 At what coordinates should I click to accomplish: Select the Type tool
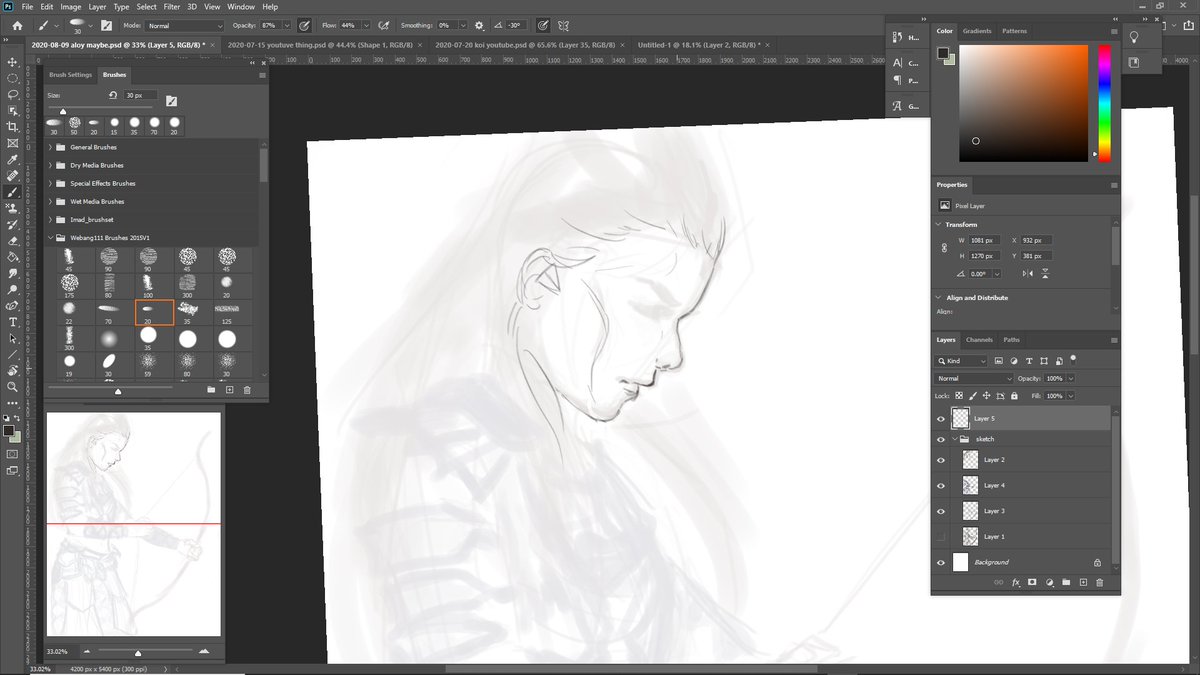[13, 322]
